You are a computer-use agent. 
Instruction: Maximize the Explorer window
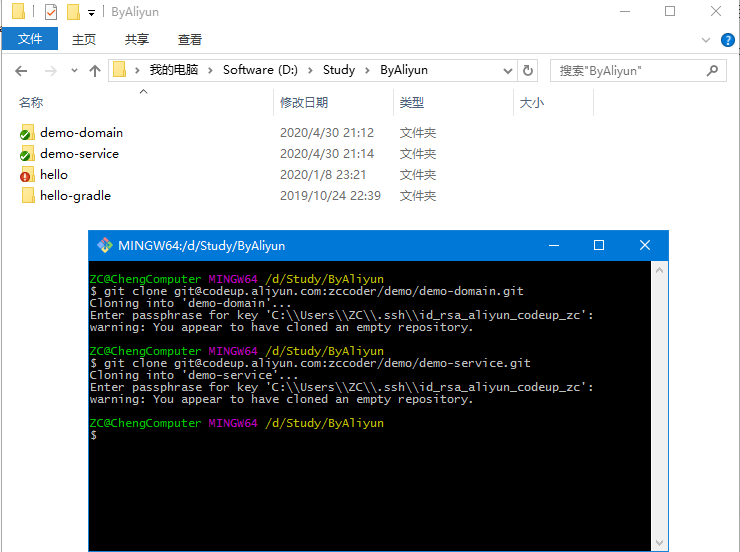point(670,11)
